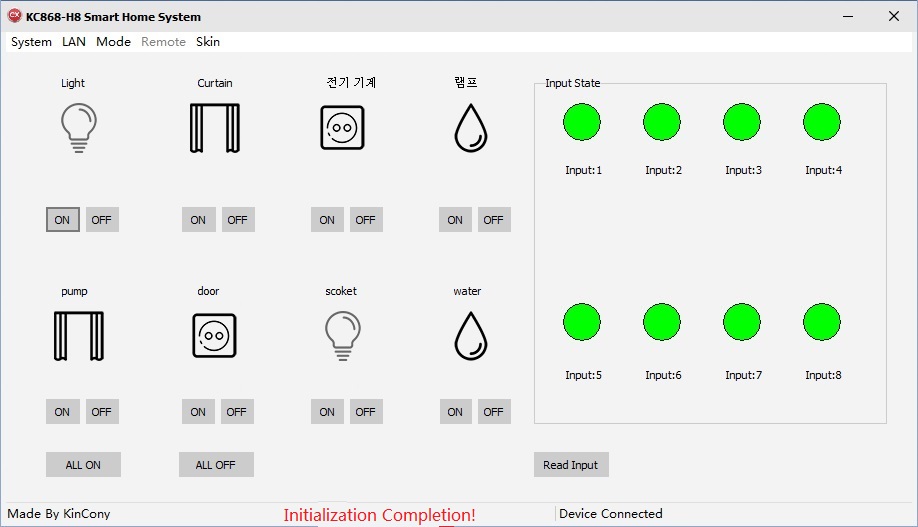Open the LAN menu

click(x=74, y=42)
